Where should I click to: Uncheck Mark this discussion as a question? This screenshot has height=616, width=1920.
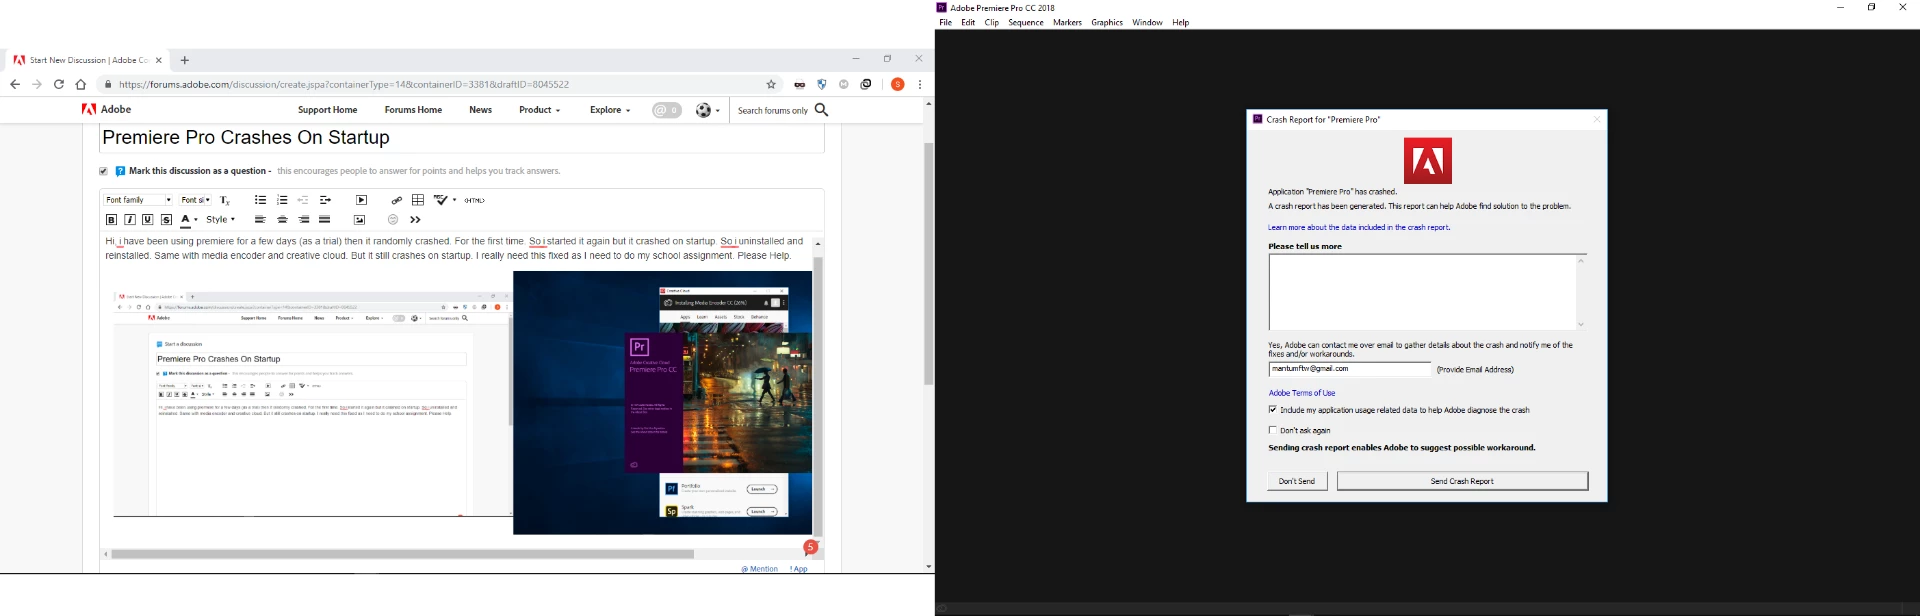(103, 171)
